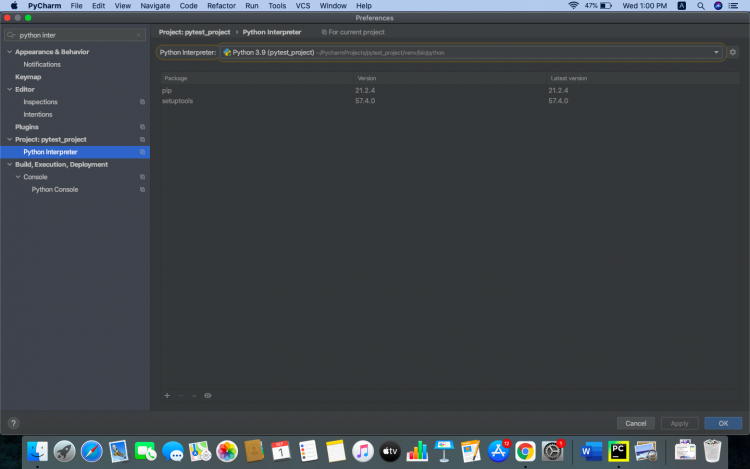The width and height of the screenshot is (750, 469).
Task: Open Calendar from the dock
Action: [281, 451]
